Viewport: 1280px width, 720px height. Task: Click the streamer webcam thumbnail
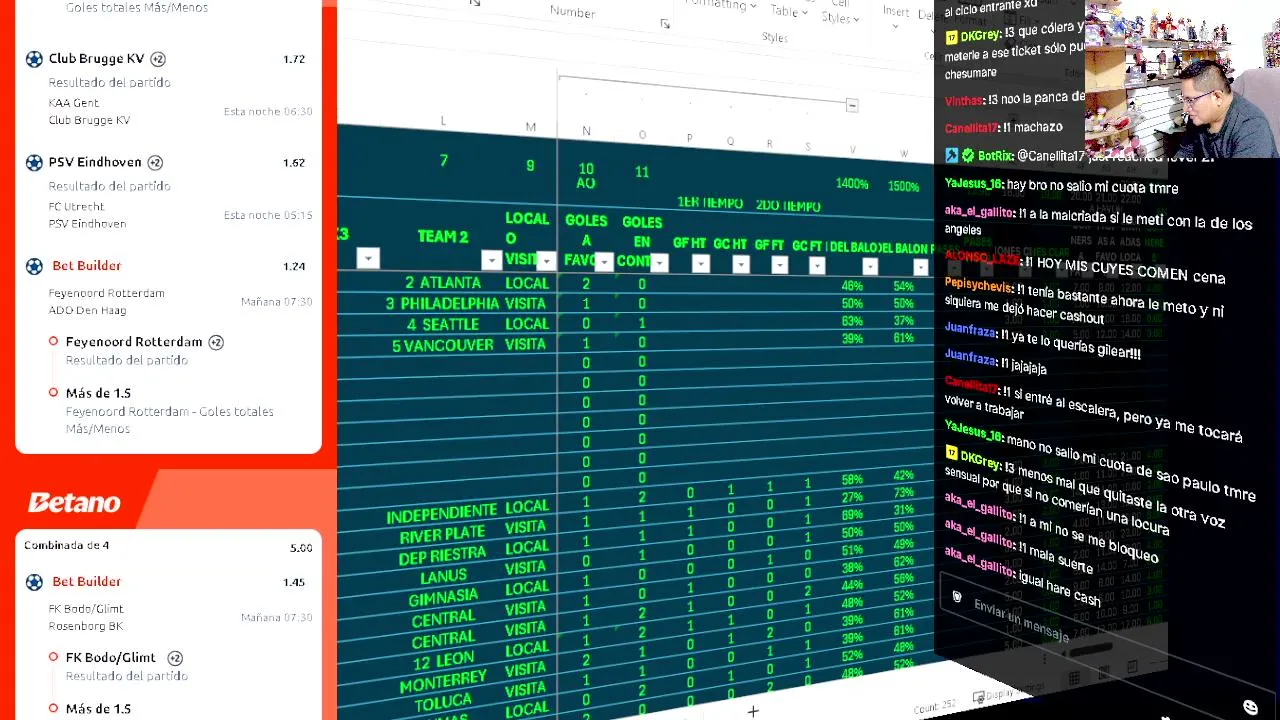tap(1182, 79)
